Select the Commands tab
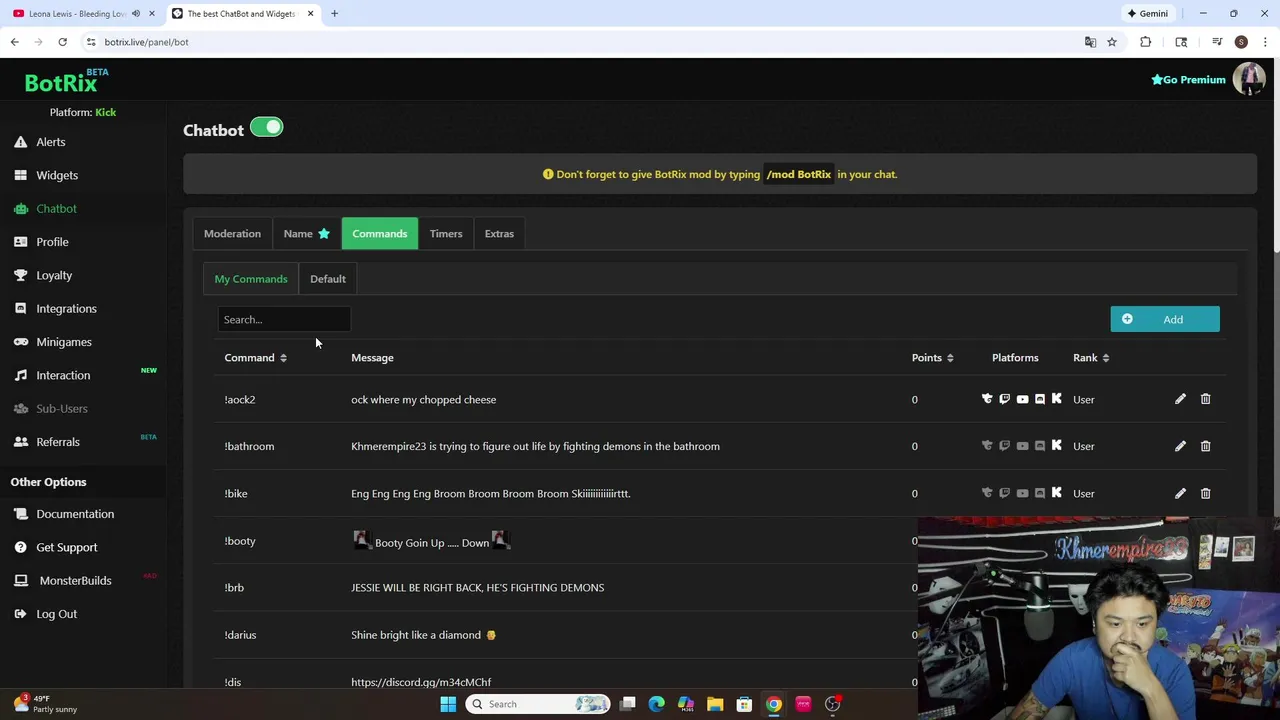Viewport: 1280px width, 720px height. click(x=380, y=233)
